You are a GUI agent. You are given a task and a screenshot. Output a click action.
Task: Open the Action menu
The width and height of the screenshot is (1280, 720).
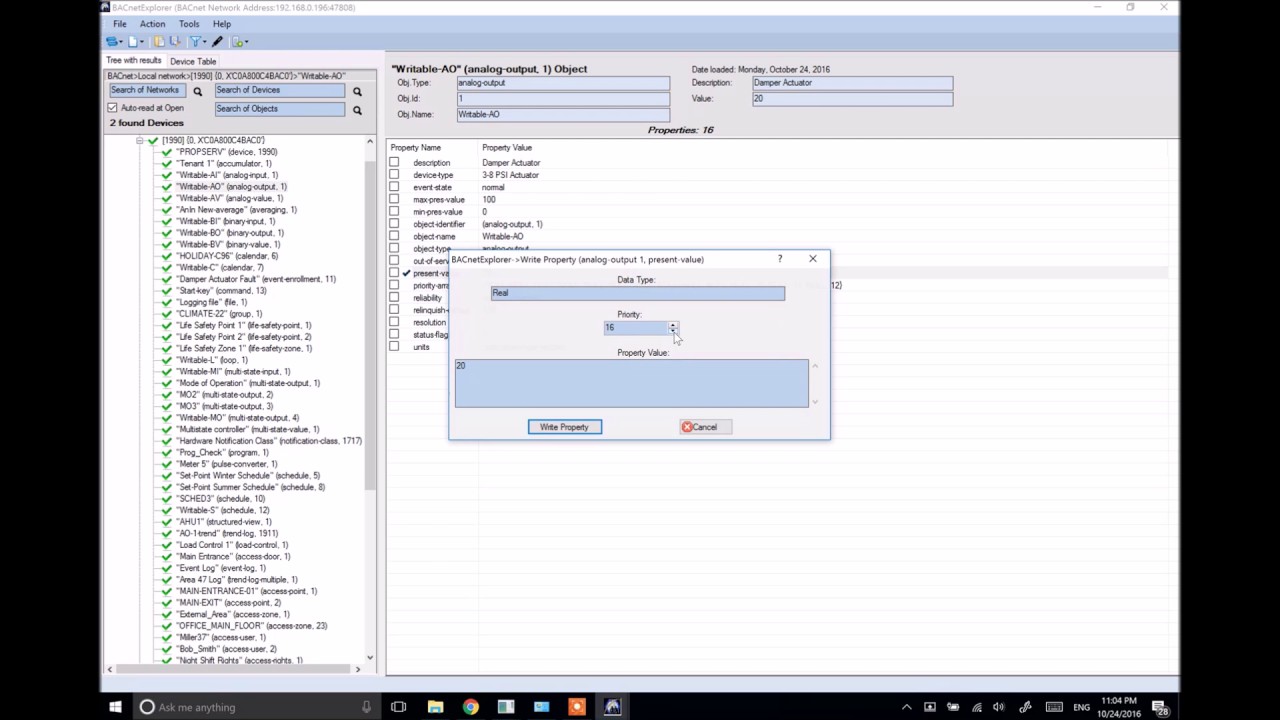152,24
